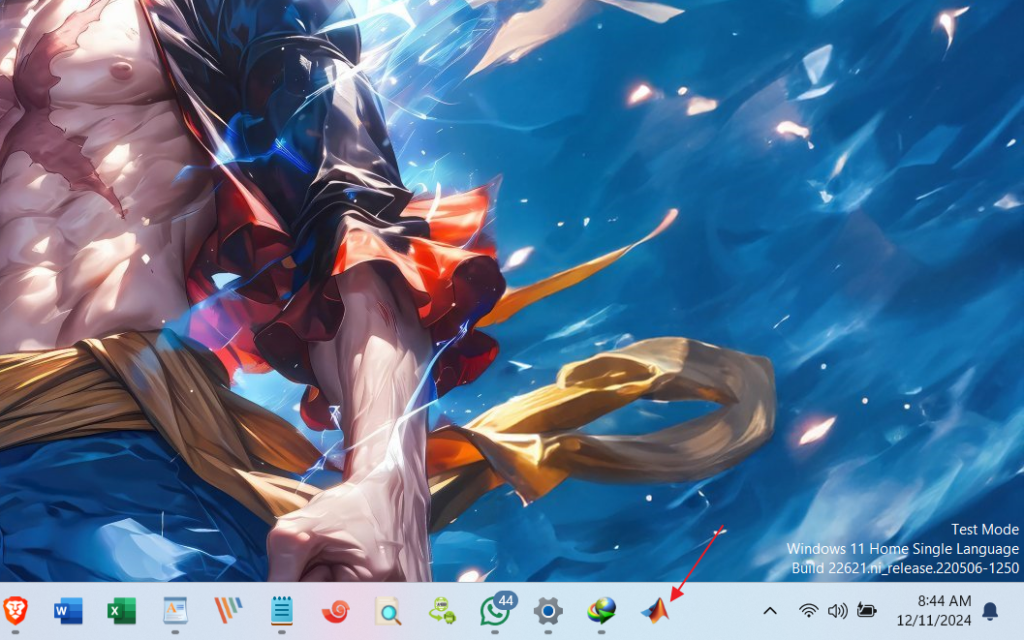Open MATLAB from the taskbar

655,610
